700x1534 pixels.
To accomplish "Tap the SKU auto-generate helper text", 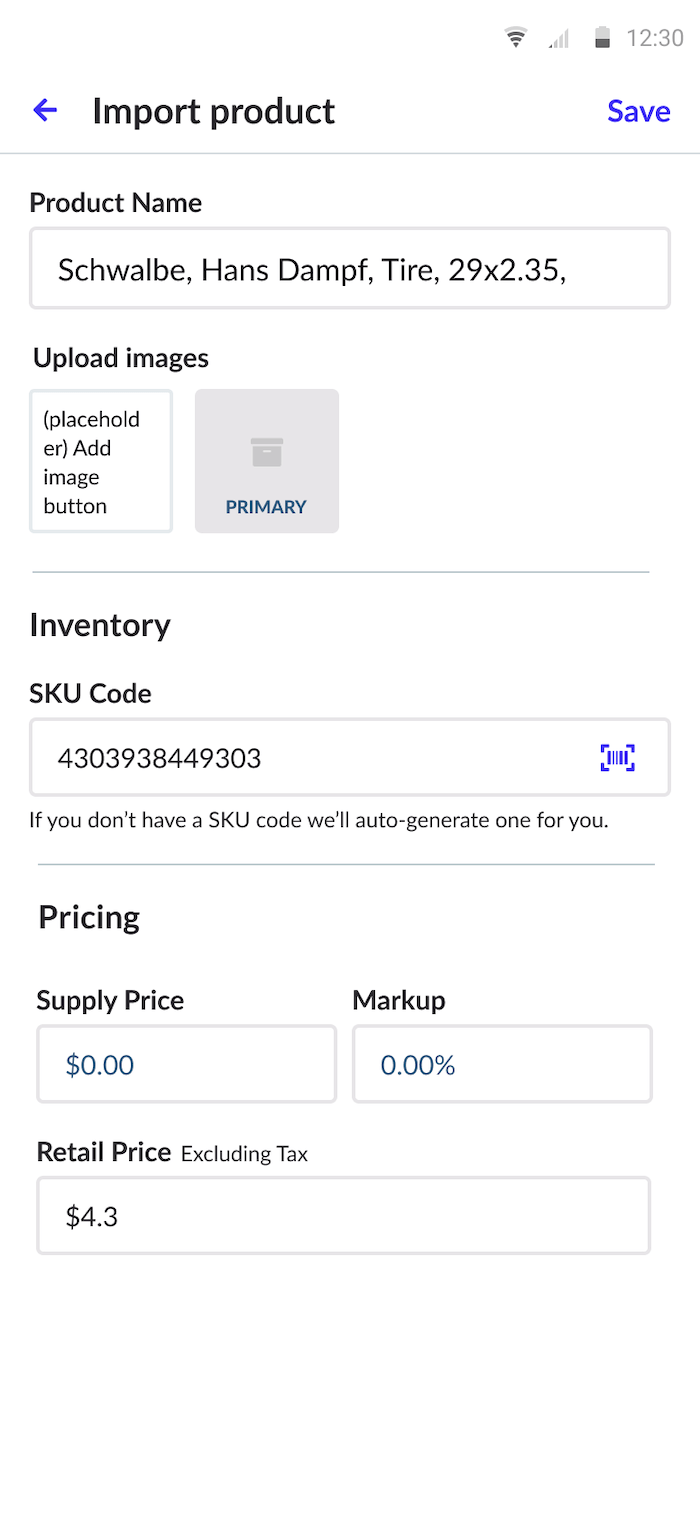I will tap(319, 821).
